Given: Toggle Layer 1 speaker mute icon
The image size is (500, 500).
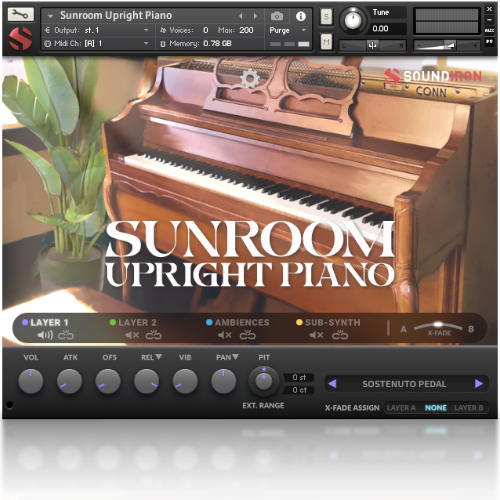Looking at the screenshot, I should click(45, 335).
